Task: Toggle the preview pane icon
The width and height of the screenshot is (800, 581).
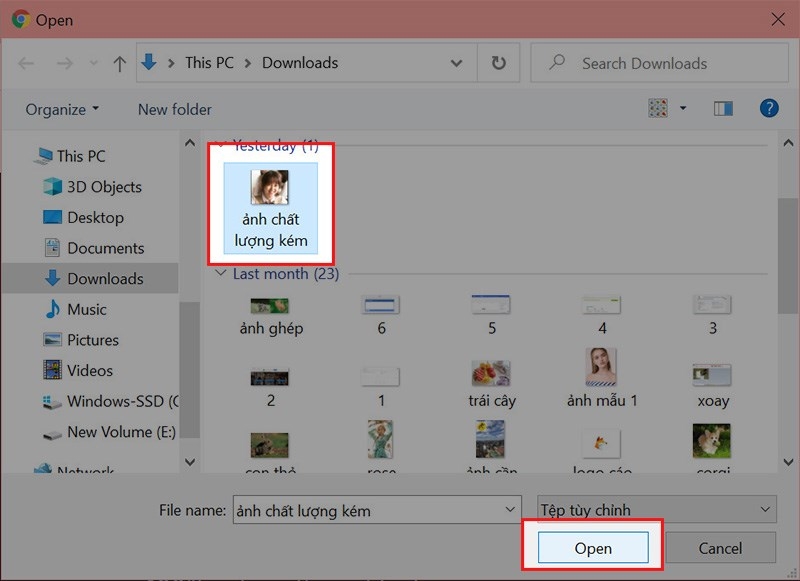Action: tap(723, 108)
